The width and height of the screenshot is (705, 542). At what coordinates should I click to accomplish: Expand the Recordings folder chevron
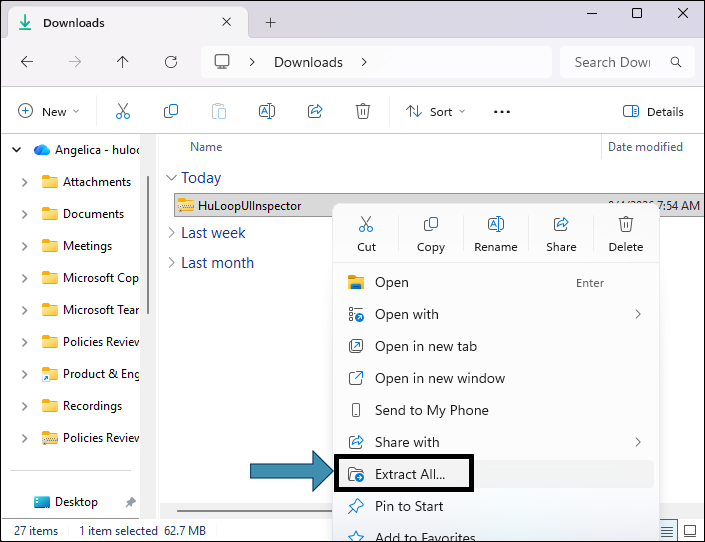tap(25, 406)
